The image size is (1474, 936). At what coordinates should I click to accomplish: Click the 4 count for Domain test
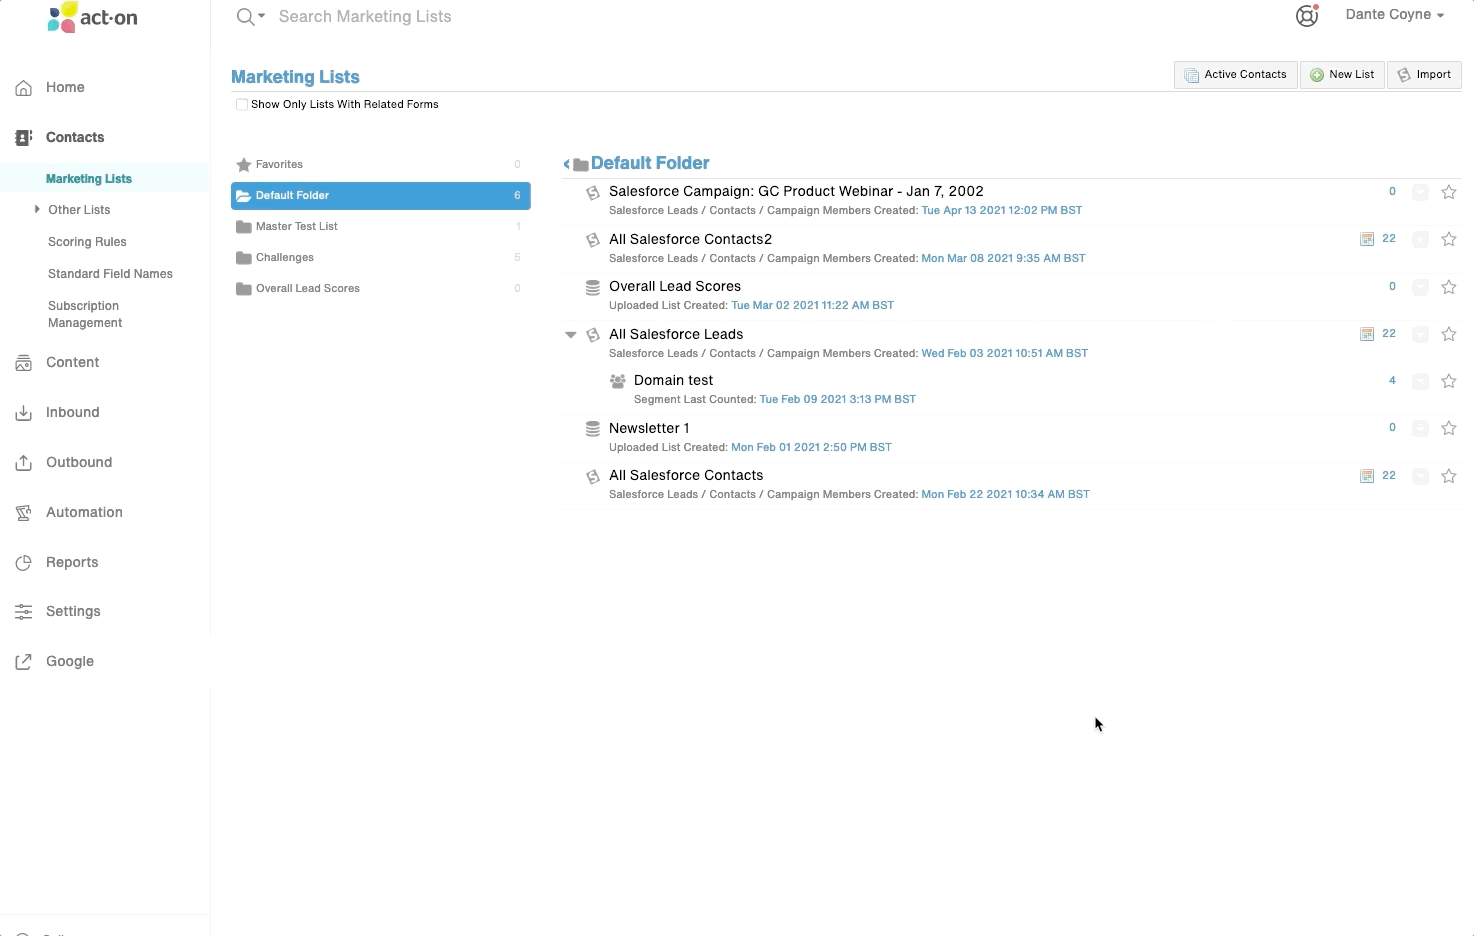(x=1392, y=381)
